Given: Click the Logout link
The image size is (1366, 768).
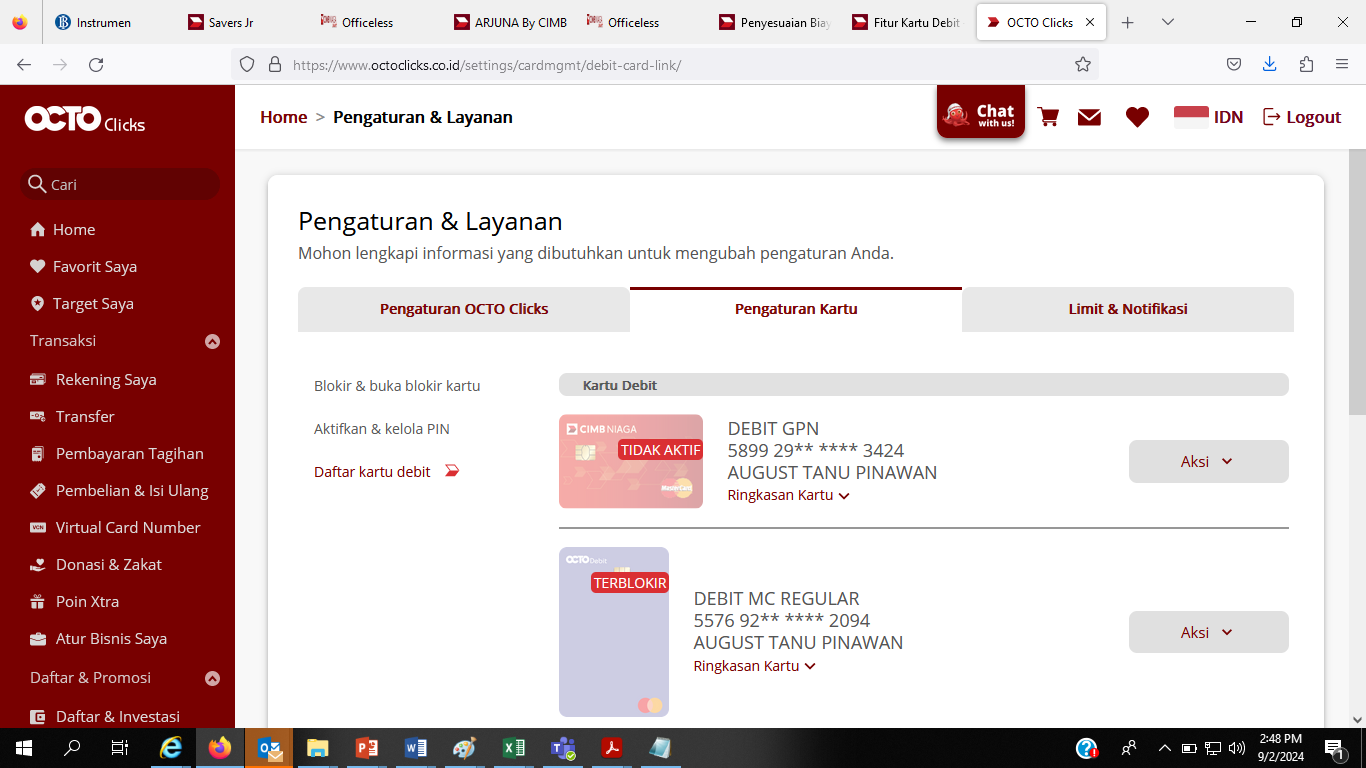Looking at the screenshot, I should (x=1302, y=117).
